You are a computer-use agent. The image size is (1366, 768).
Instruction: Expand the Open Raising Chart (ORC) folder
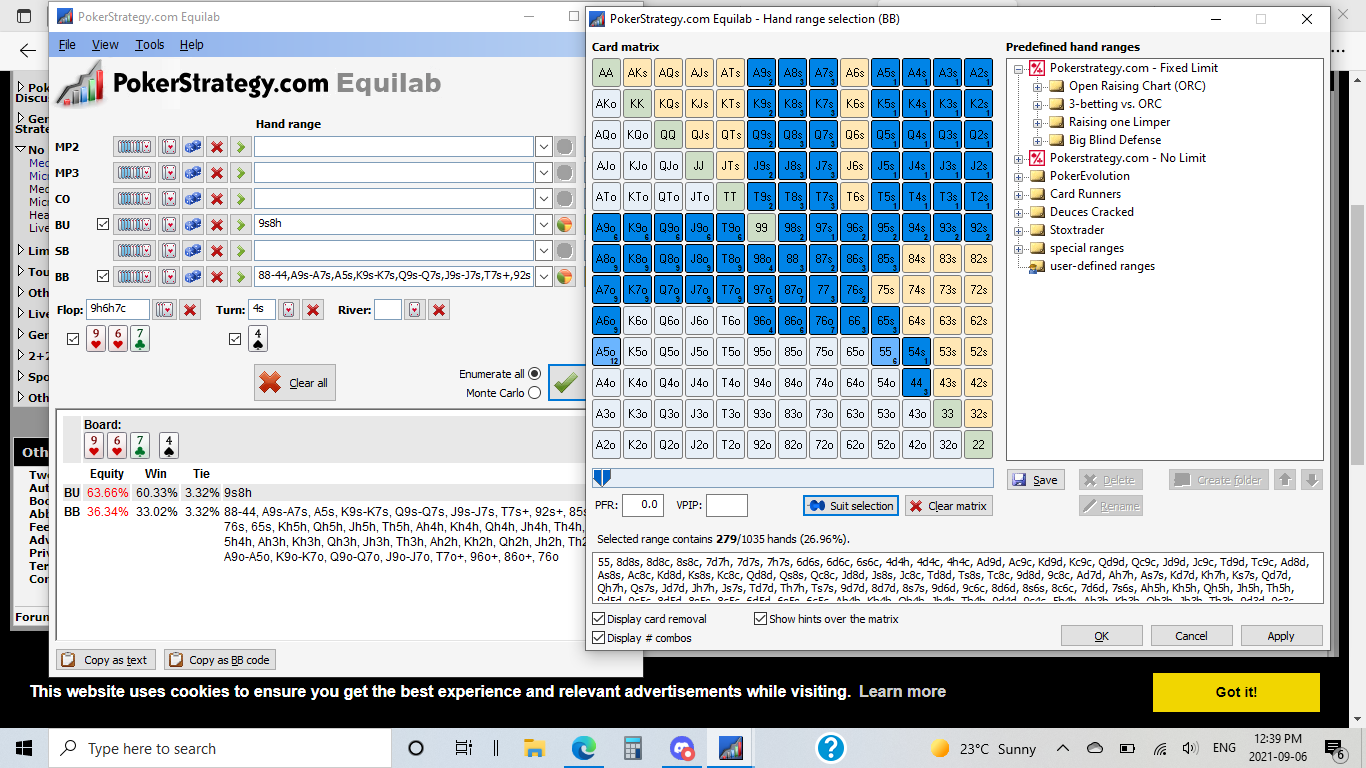click(1038, 86)
